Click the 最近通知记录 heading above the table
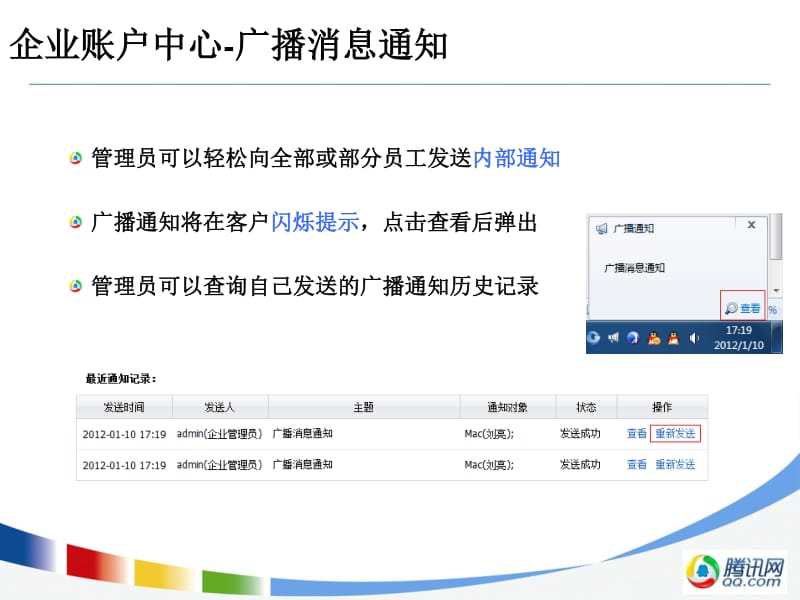 coord(121,379)
